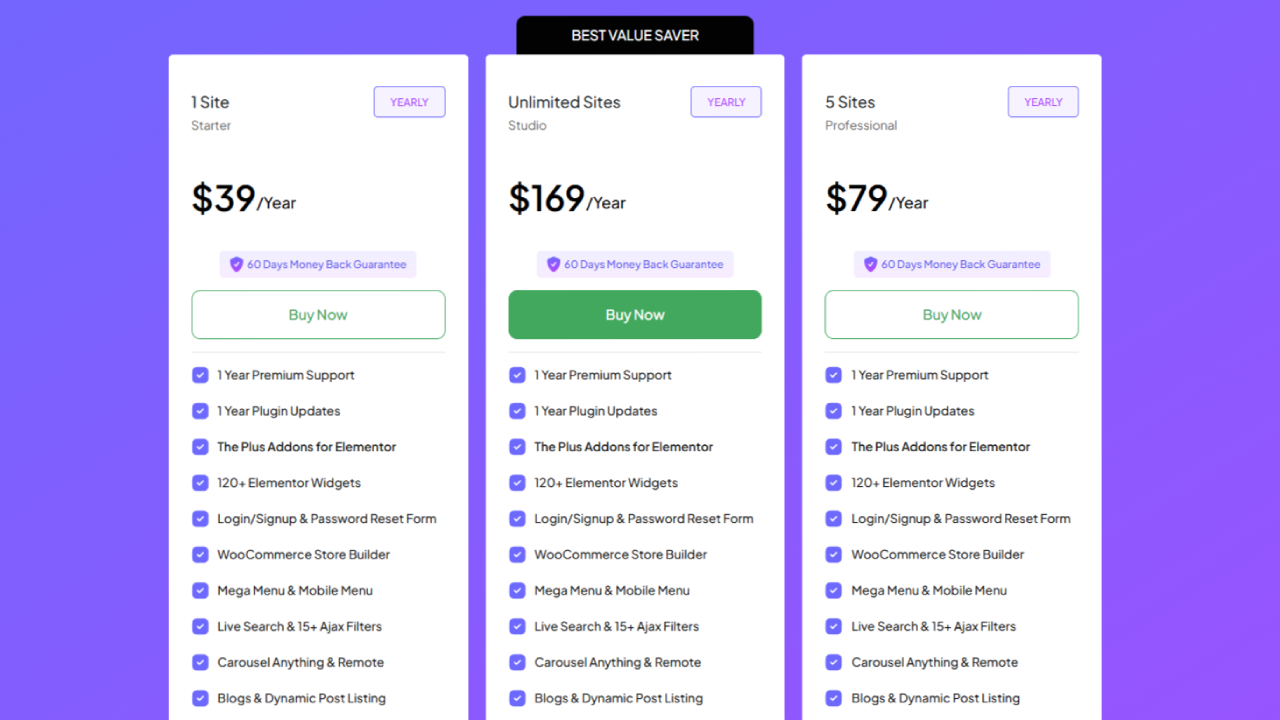The image size is (1280, 720).
Task: Select YEARLY toggle on Studio plan
Action: (x=726, y=102)
